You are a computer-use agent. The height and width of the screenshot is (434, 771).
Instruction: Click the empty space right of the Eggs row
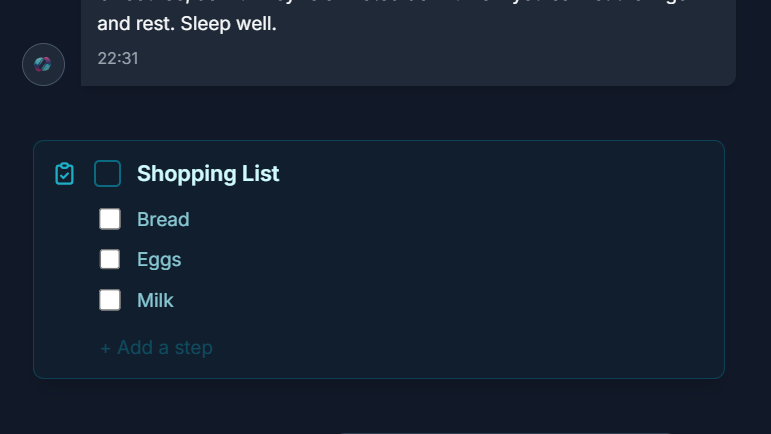pyautogui.click(x=450, y=260)
